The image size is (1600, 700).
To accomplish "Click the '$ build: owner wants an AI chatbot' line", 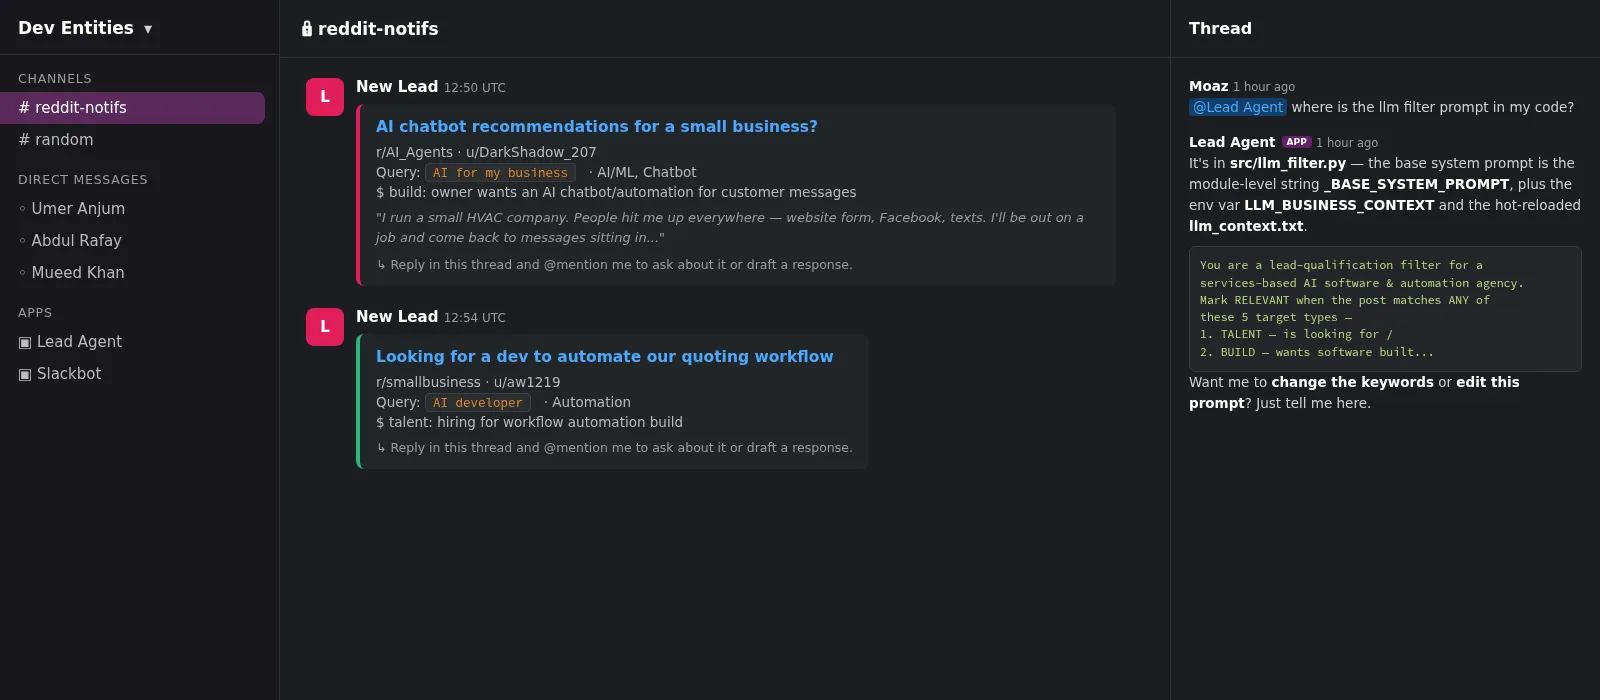I will [x=616, y=192].
